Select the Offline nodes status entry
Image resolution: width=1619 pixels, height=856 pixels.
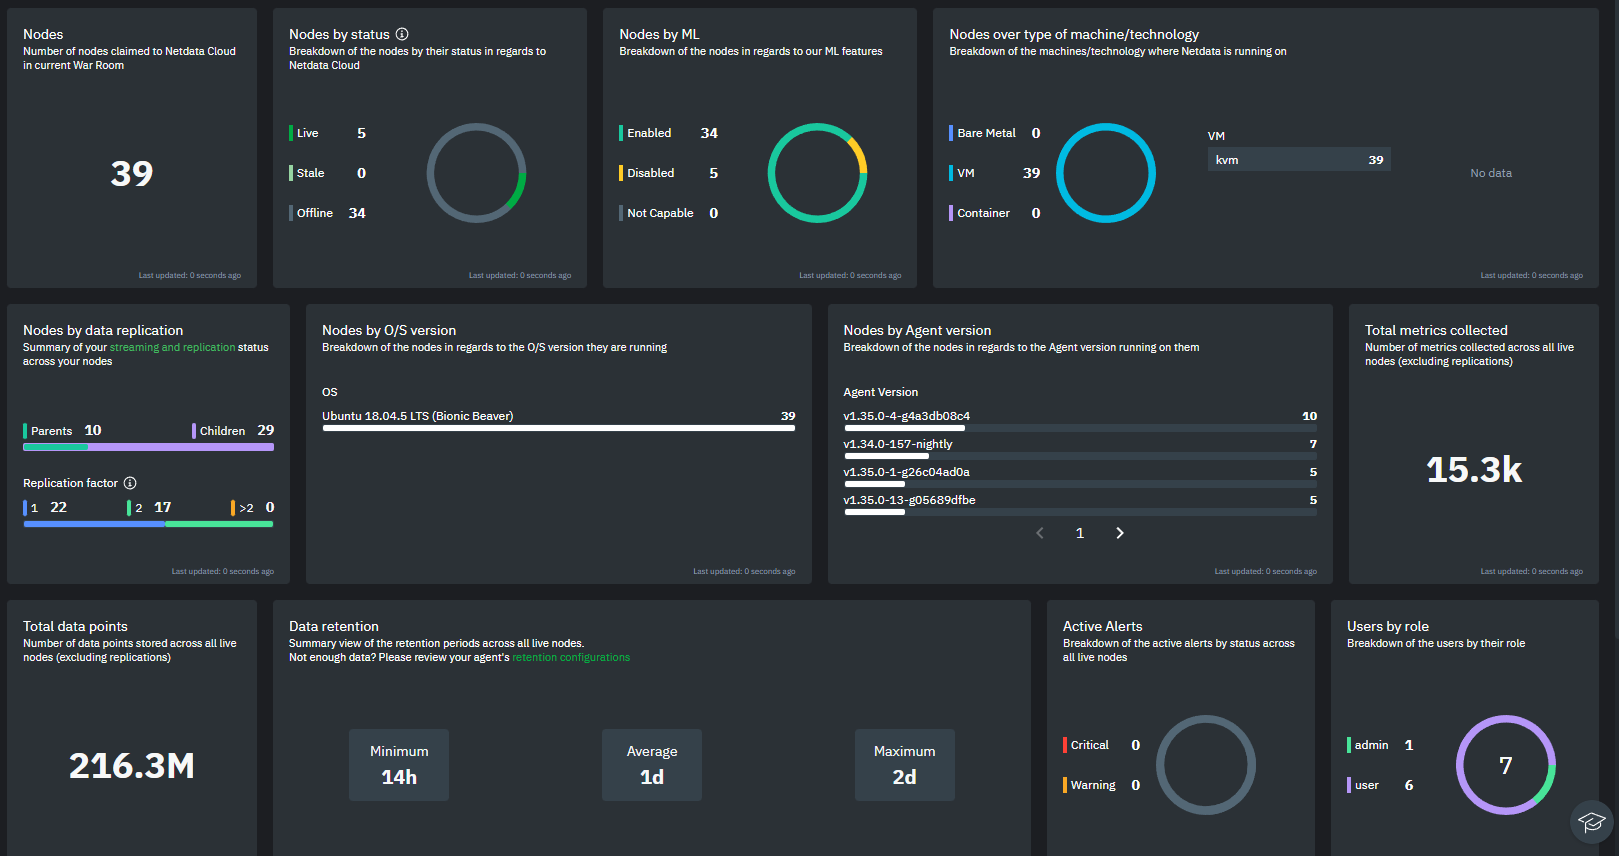click(328, 213)
